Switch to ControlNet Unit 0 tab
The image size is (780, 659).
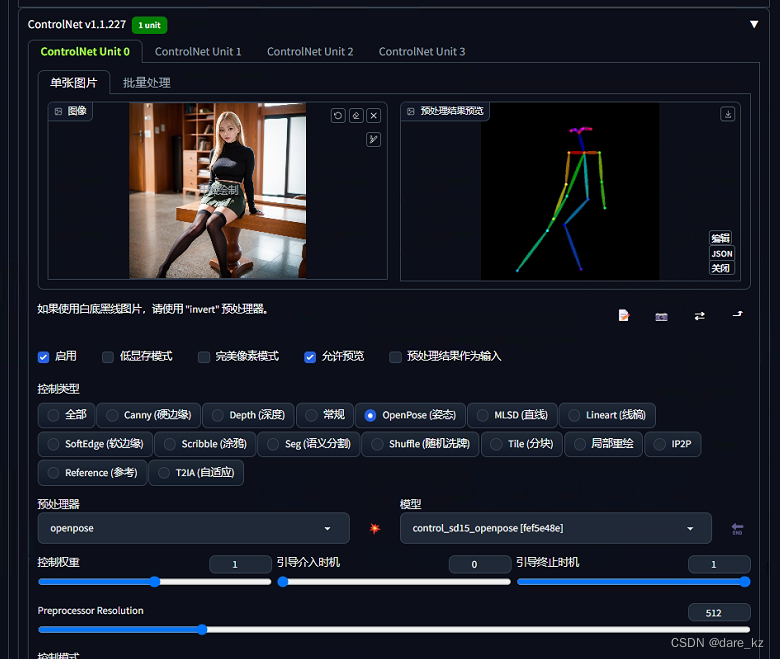tap(85, 52)
